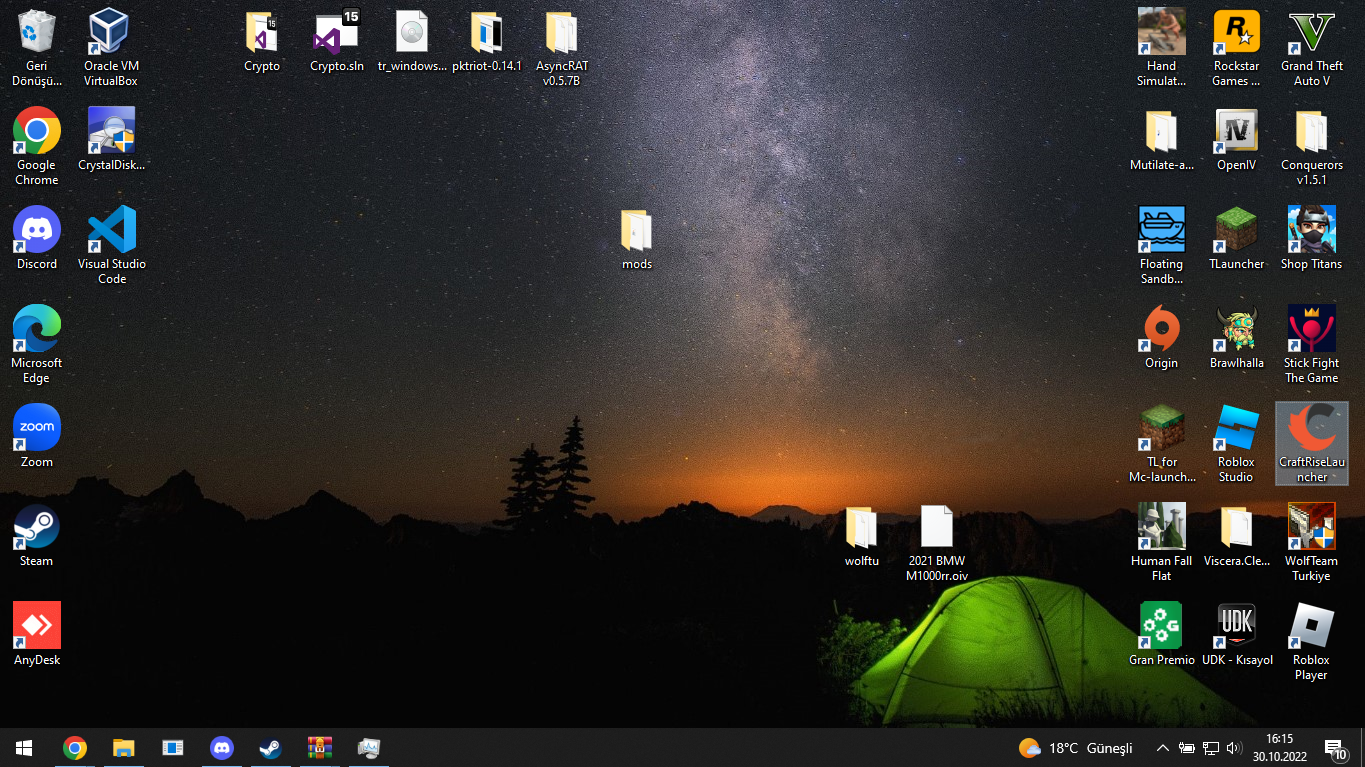
Task: Select the Discord desktop shortcut
Action: [37, 238]
